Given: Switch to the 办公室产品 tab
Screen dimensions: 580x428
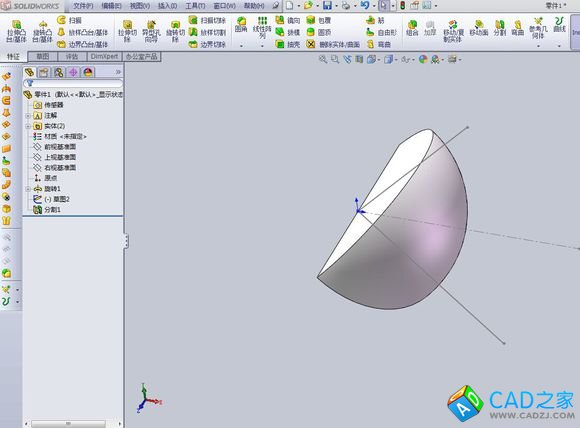Looking at the screenshot, I should point(142,57).
